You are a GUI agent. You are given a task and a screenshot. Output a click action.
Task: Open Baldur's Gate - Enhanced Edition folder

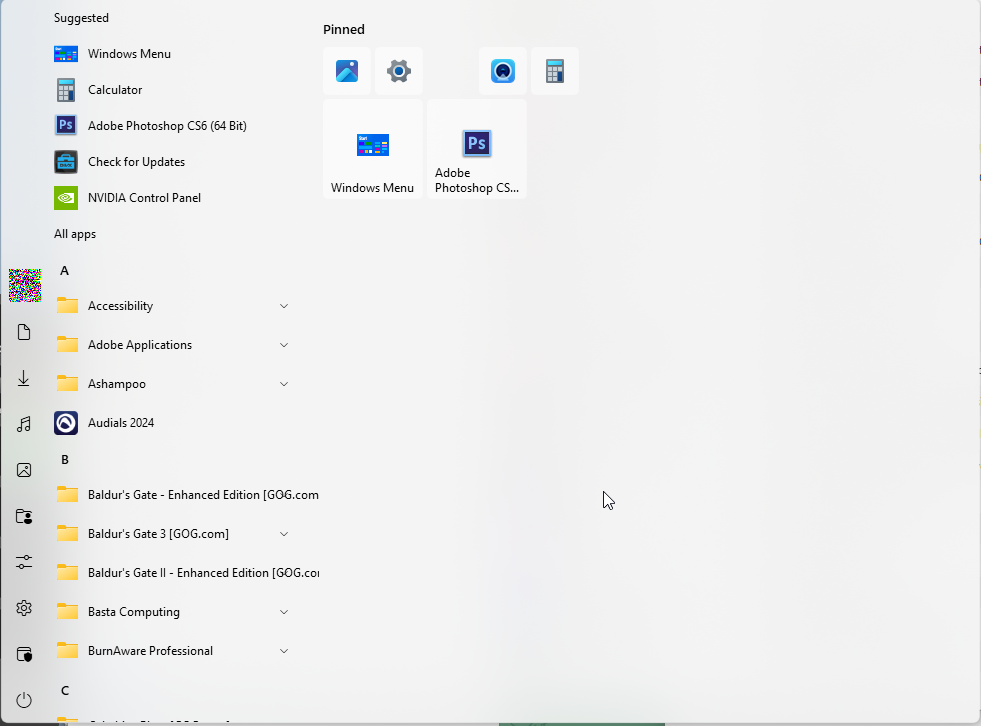(x=186, y=495)
